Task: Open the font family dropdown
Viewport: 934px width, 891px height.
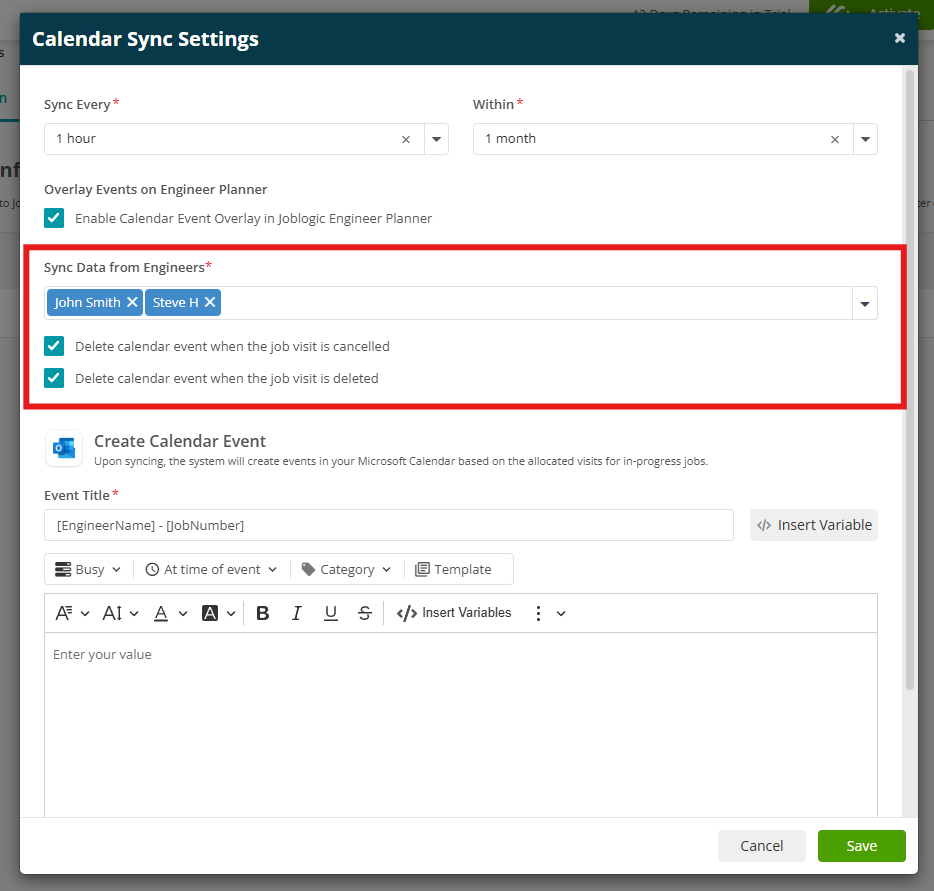Action: (72, 613)
